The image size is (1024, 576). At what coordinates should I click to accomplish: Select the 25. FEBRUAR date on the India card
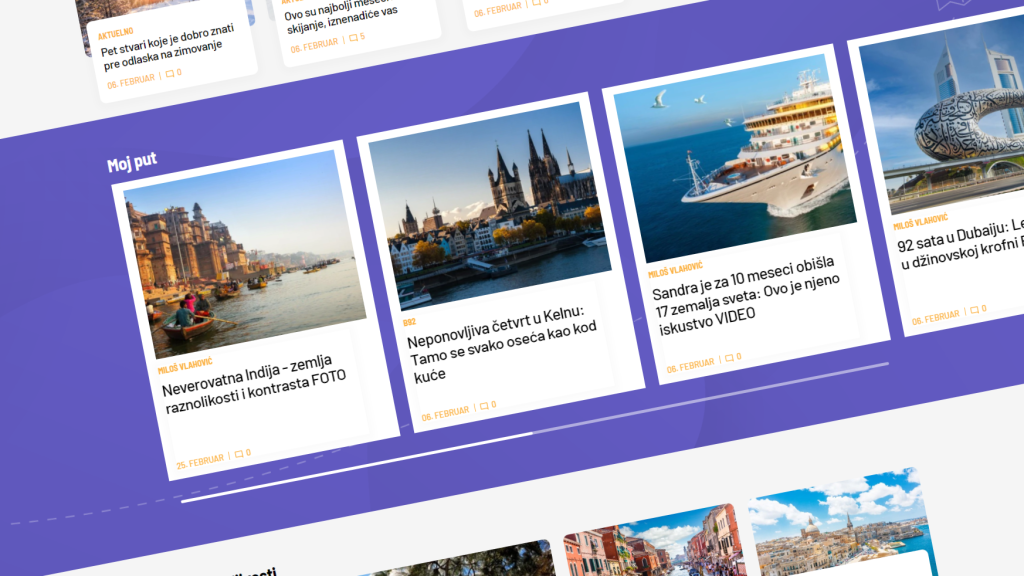pyautogui.click(x=200, y=461)
